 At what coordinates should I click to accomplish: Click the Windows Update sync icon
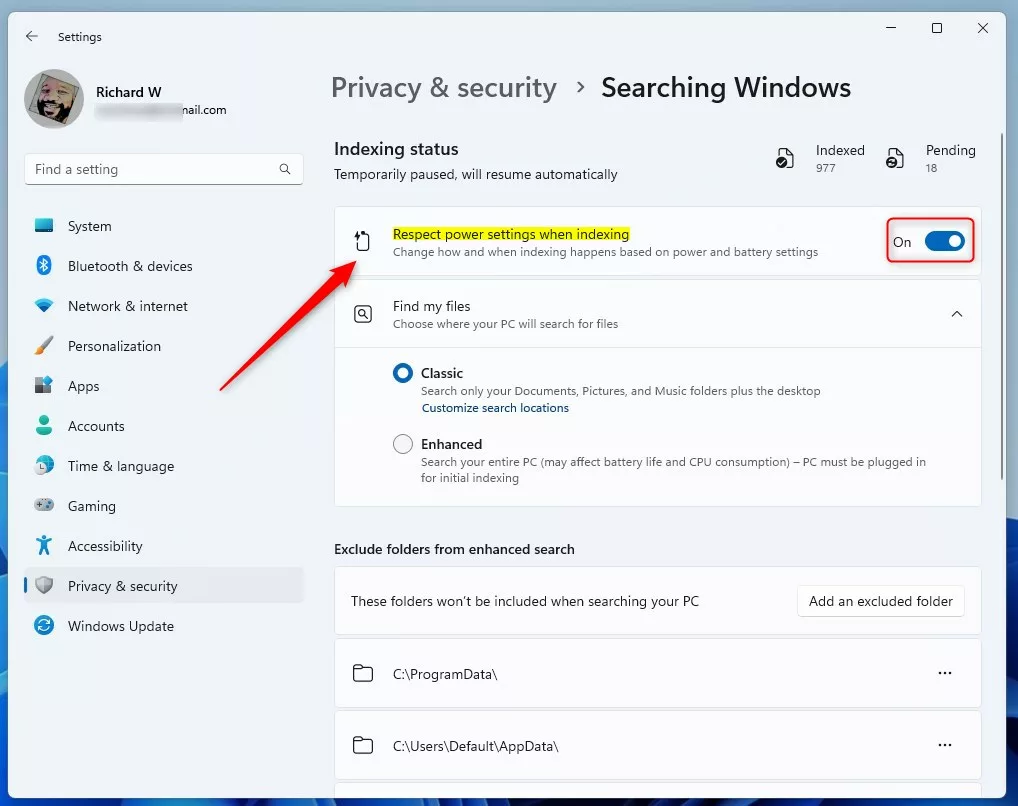tap(44, 625)
